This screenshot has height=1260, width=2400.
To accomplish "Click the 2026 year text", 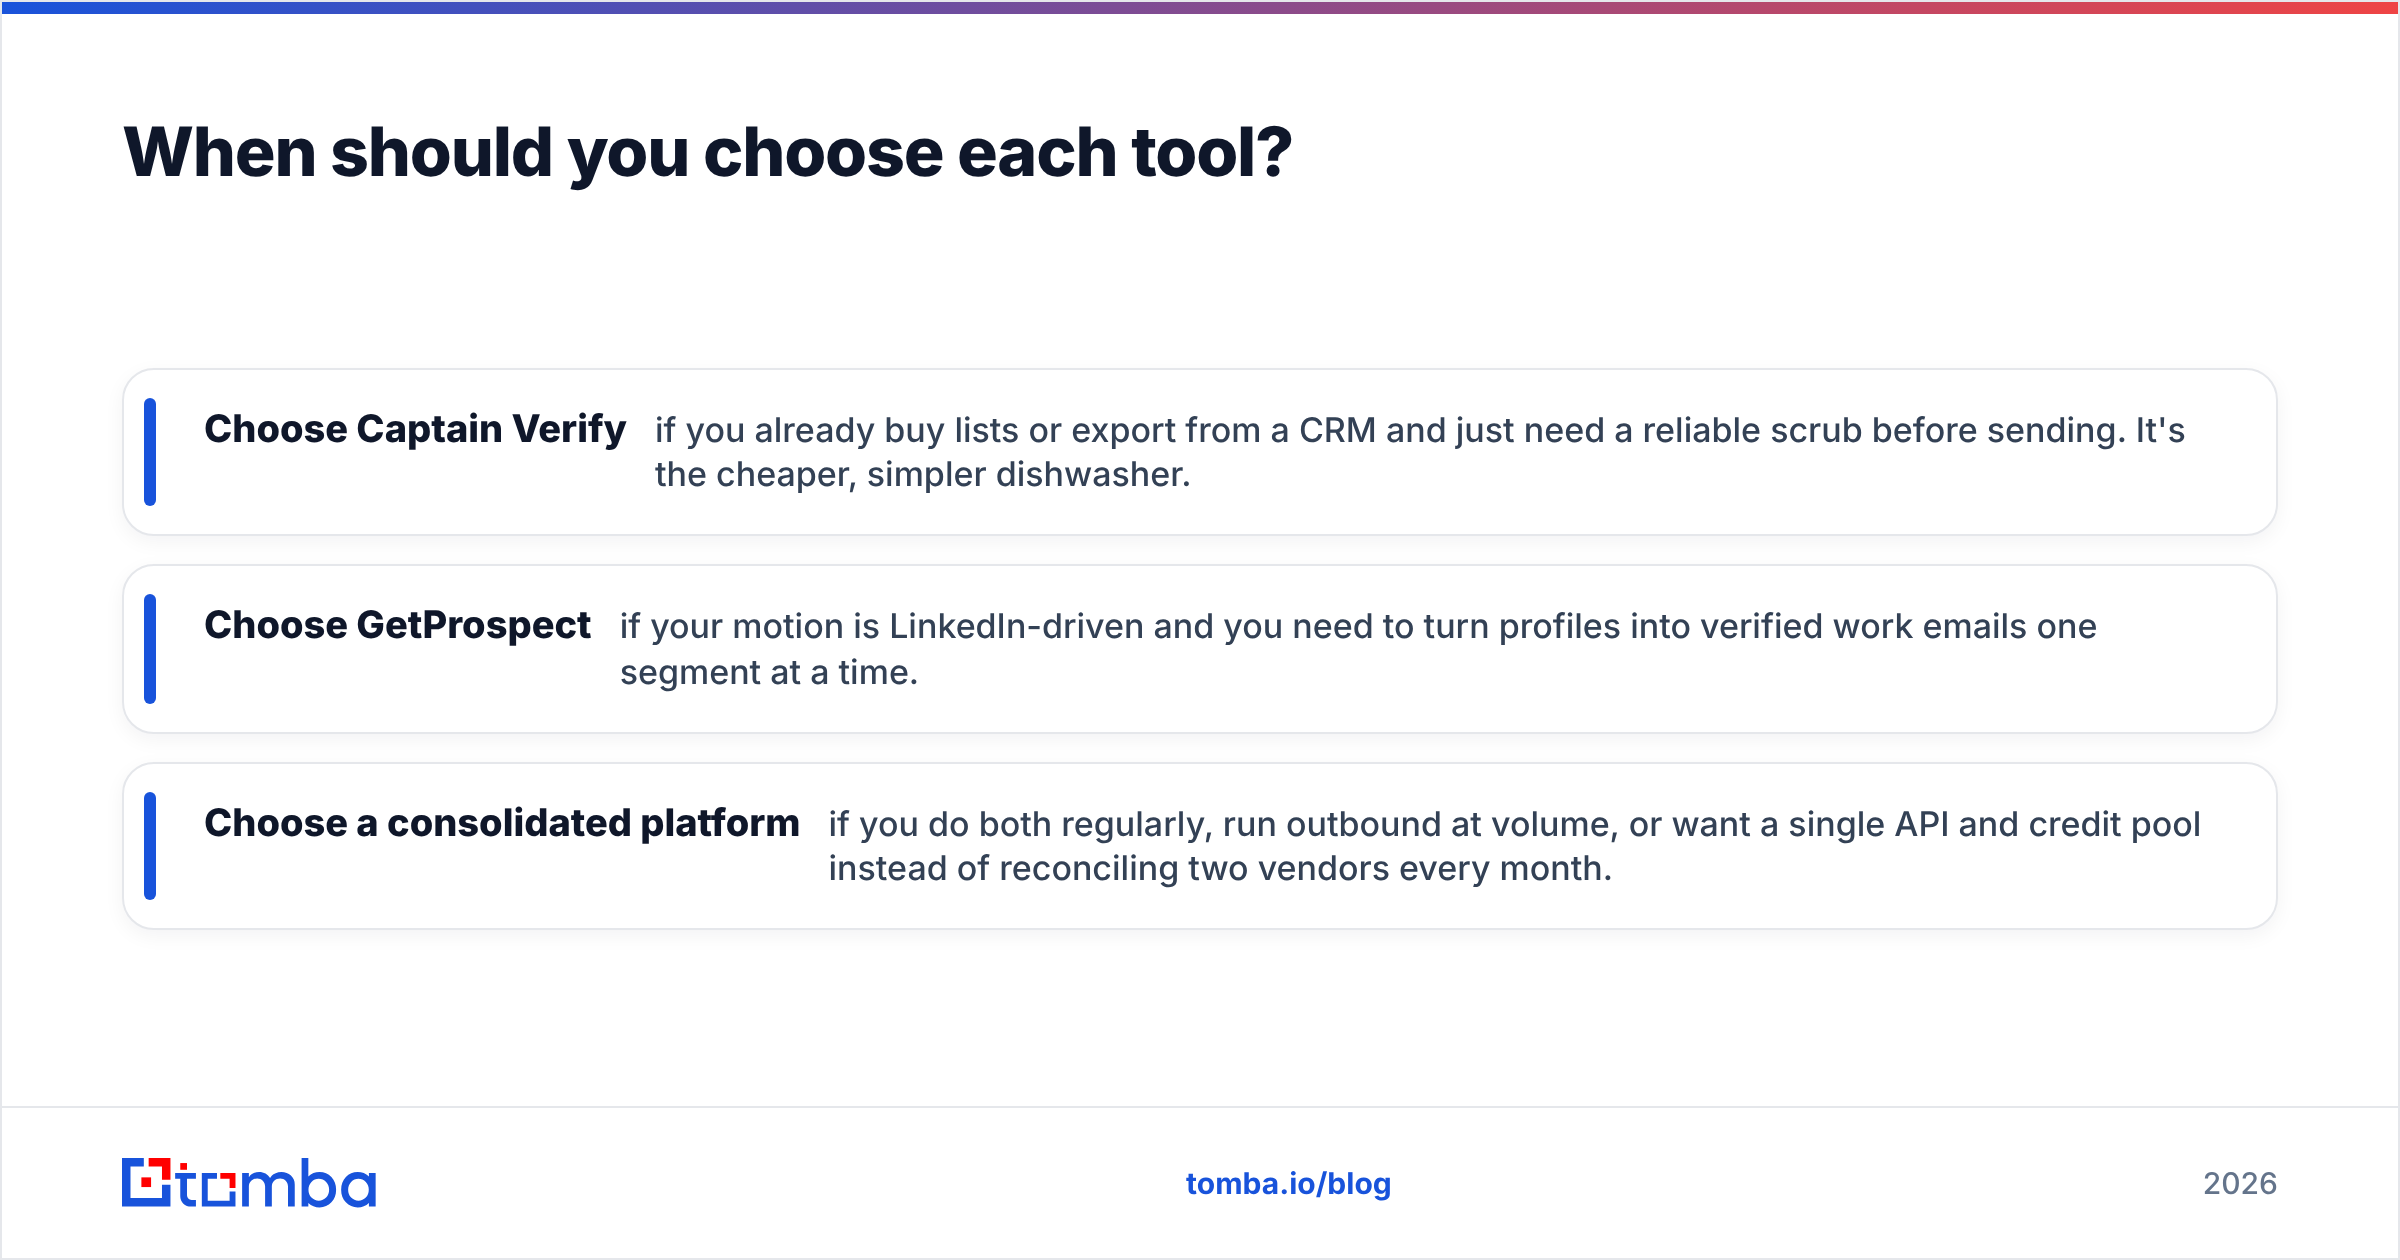I will [2240, 1184].
